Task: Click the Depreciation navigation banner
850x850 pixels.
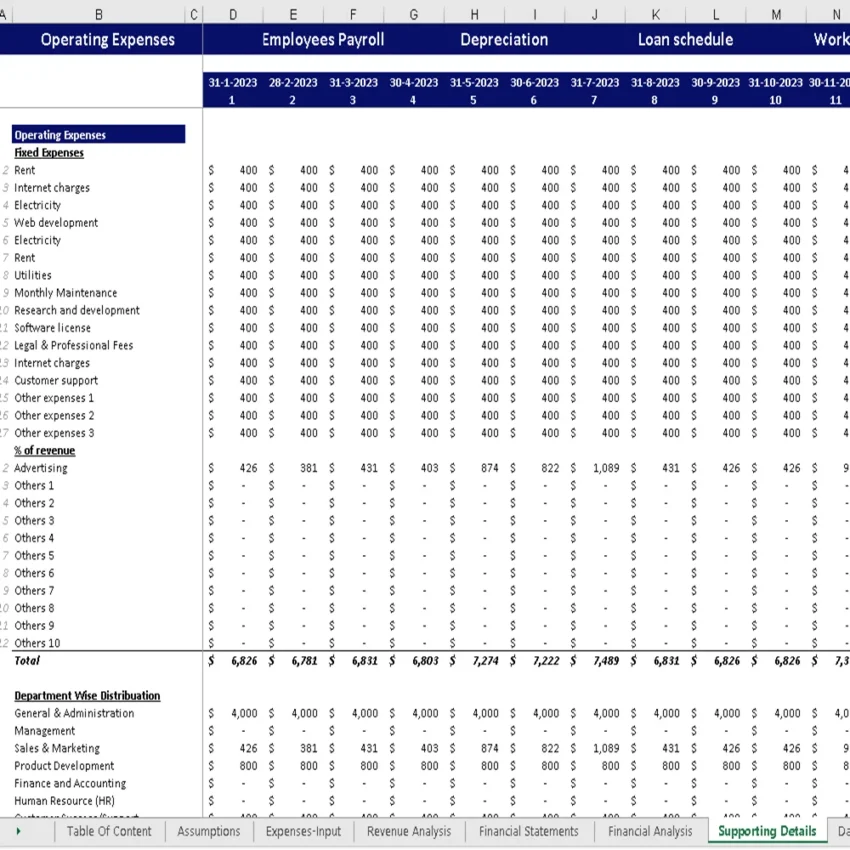Action: (504, 40)
